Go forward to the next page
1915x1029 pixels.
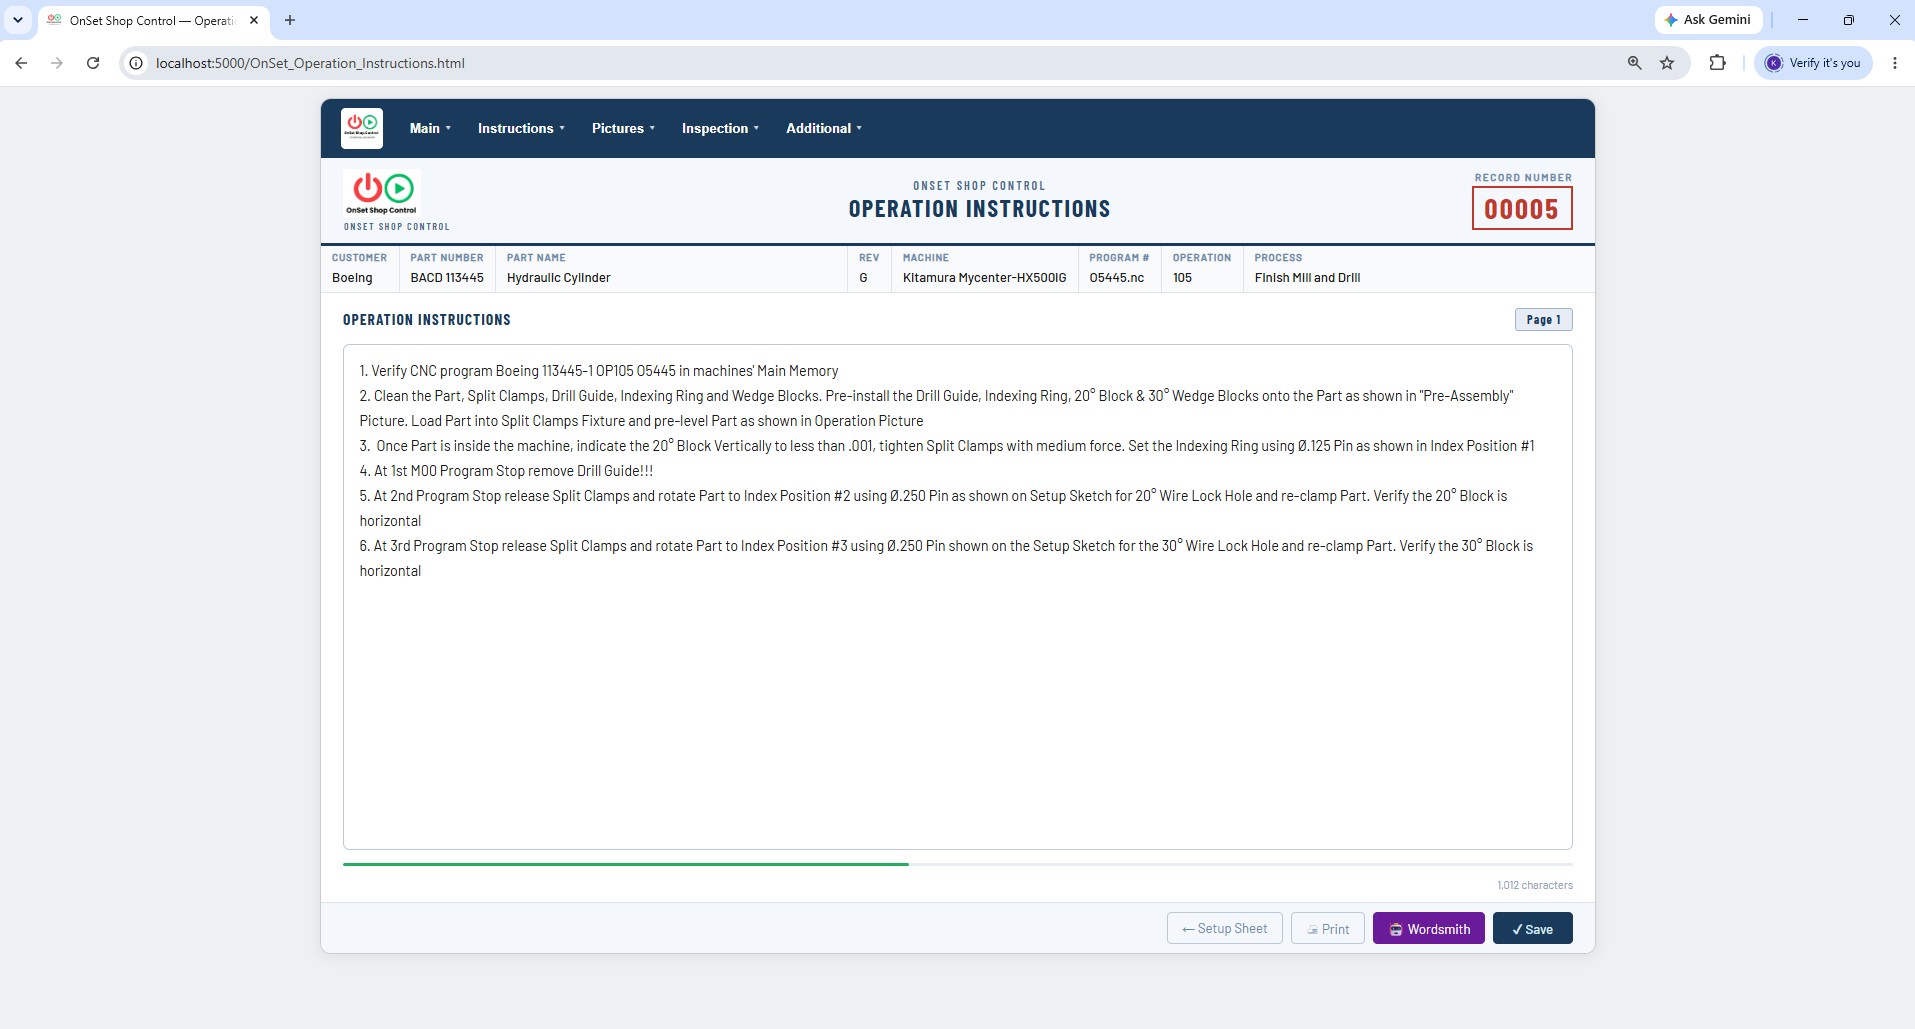[57, 63]
